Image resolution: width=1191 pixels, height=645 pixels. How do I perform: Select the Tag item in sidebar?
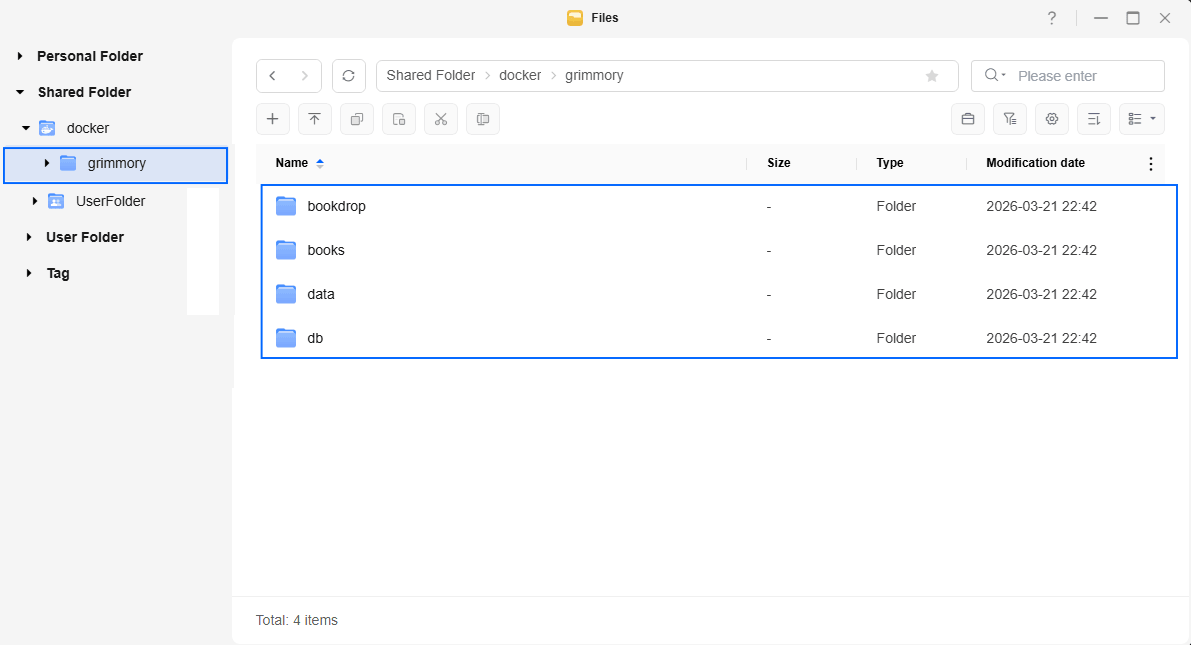[58, 273]
